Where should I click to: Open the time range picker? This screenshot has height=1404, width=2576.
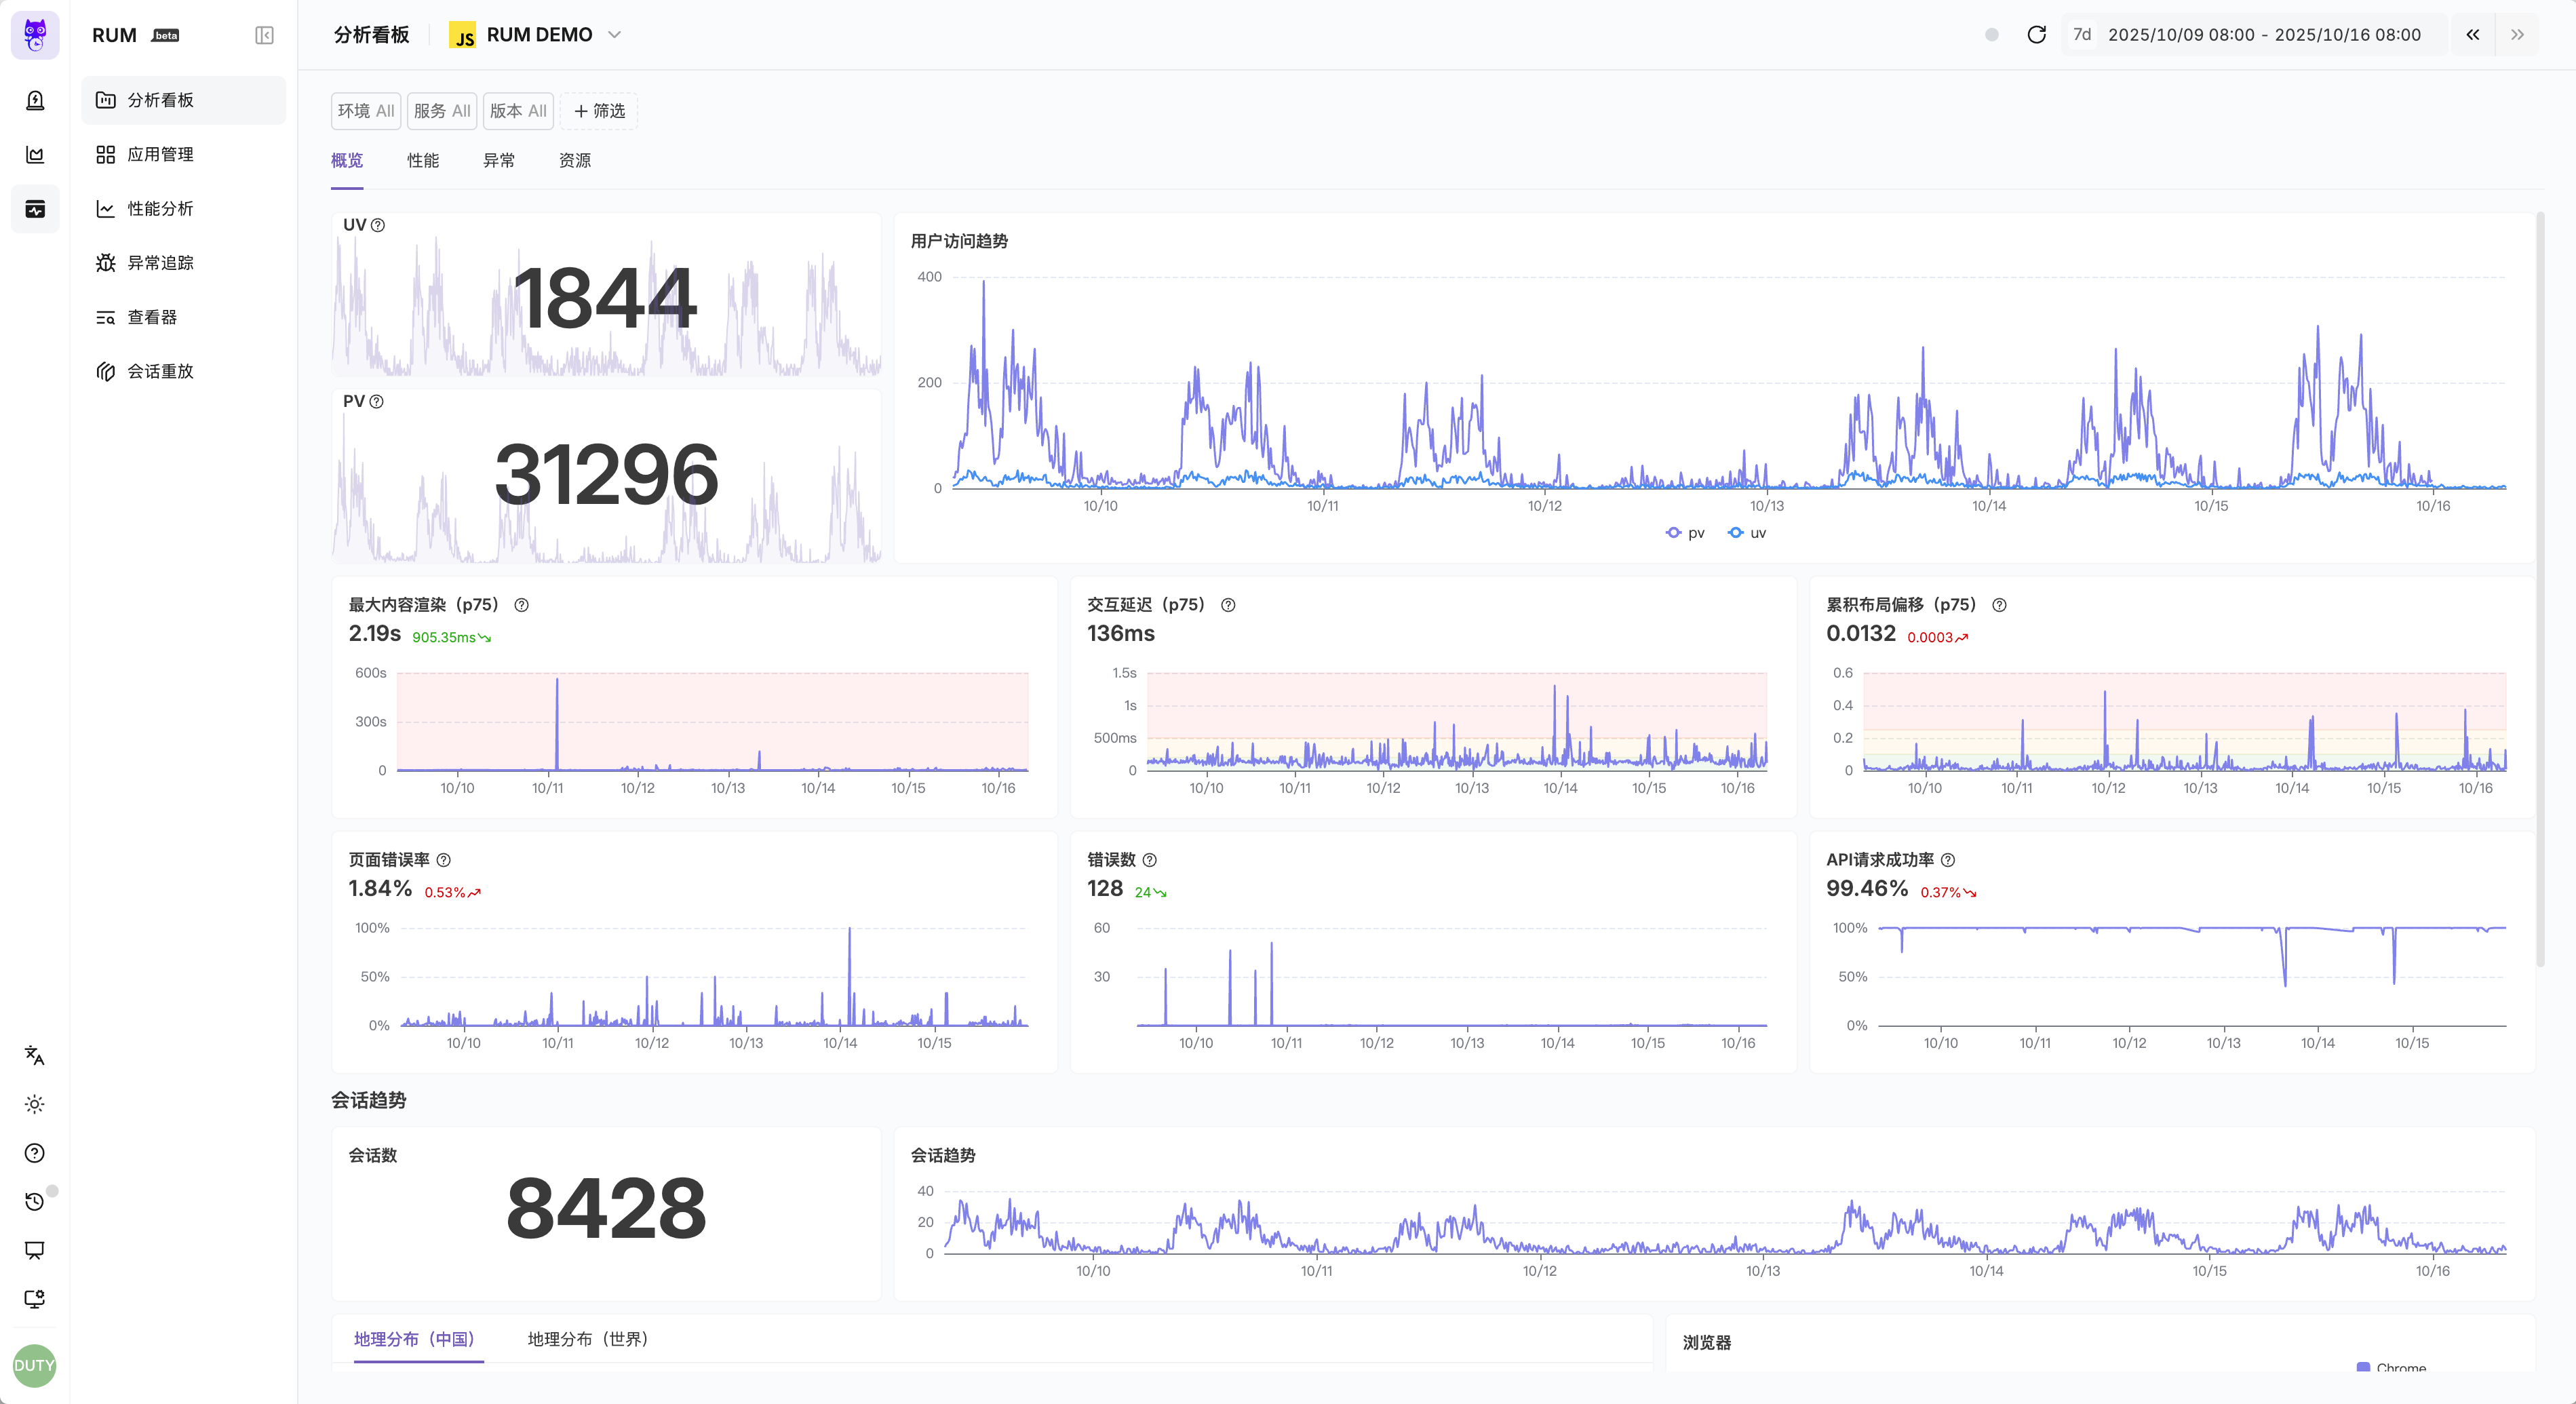tap(2263, 35)
